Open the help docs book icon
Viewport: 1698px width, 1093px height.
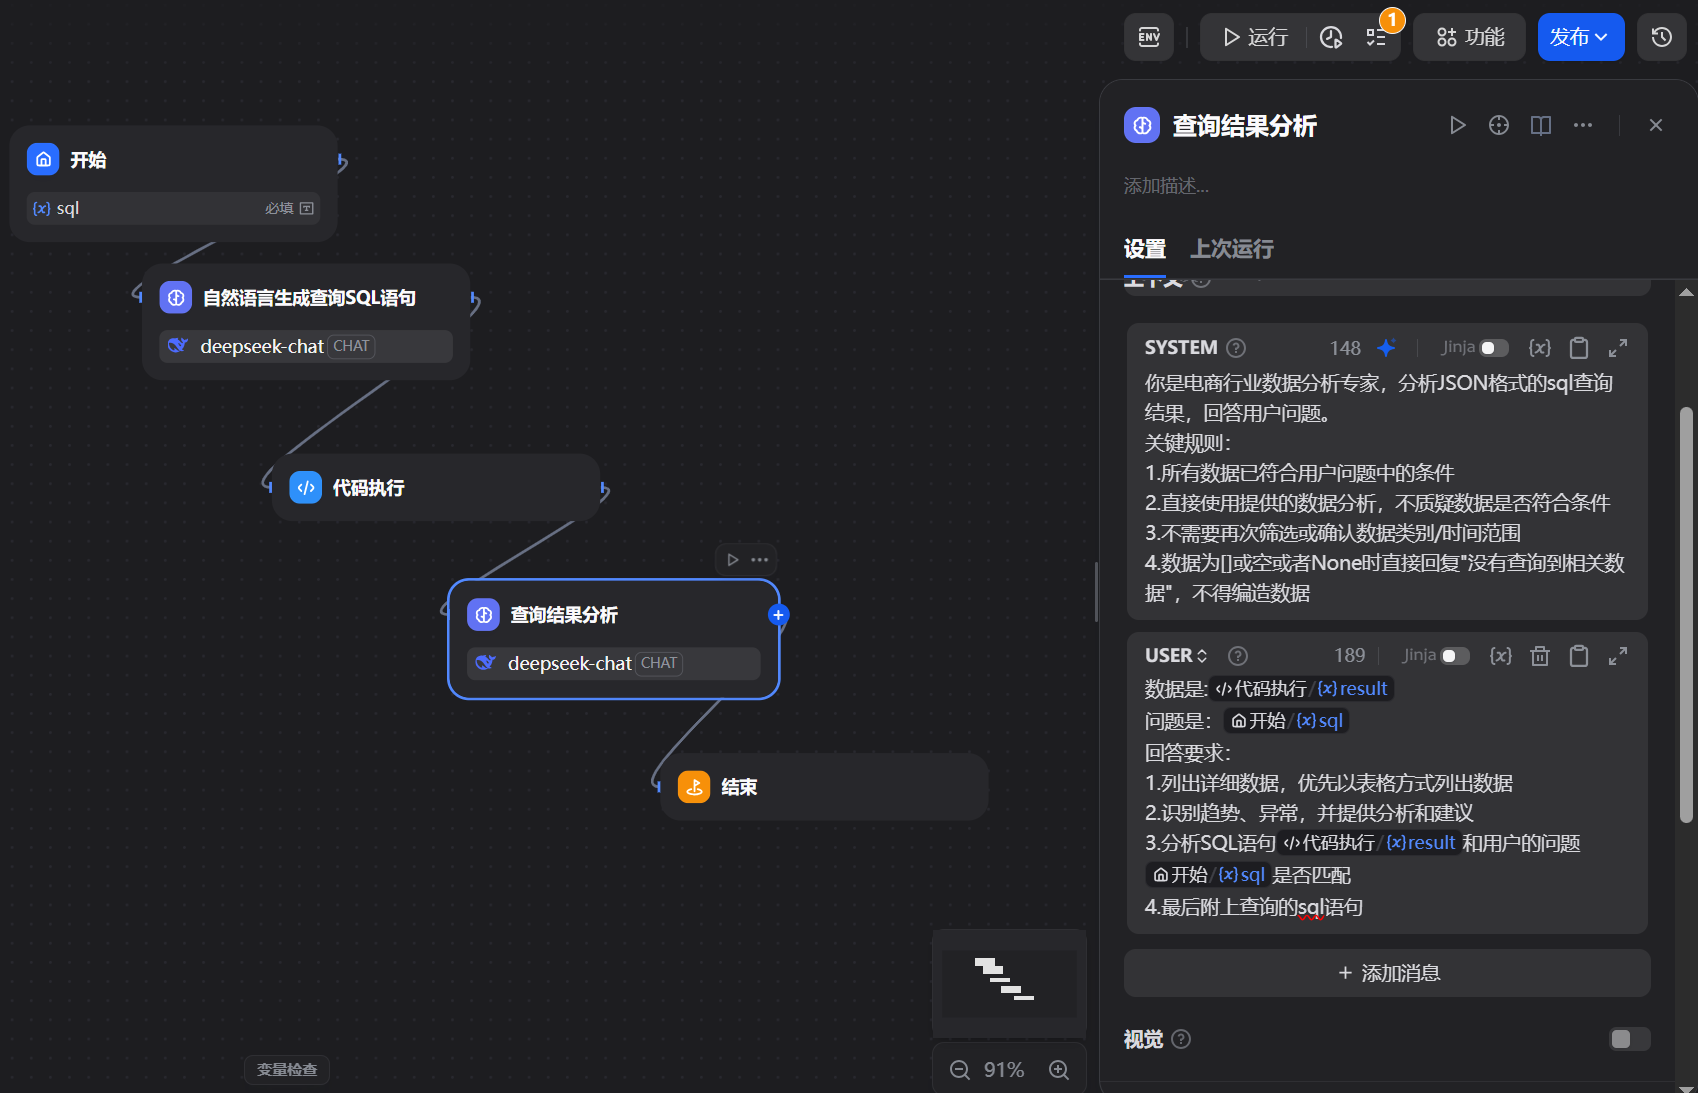tap(1541, 125)
